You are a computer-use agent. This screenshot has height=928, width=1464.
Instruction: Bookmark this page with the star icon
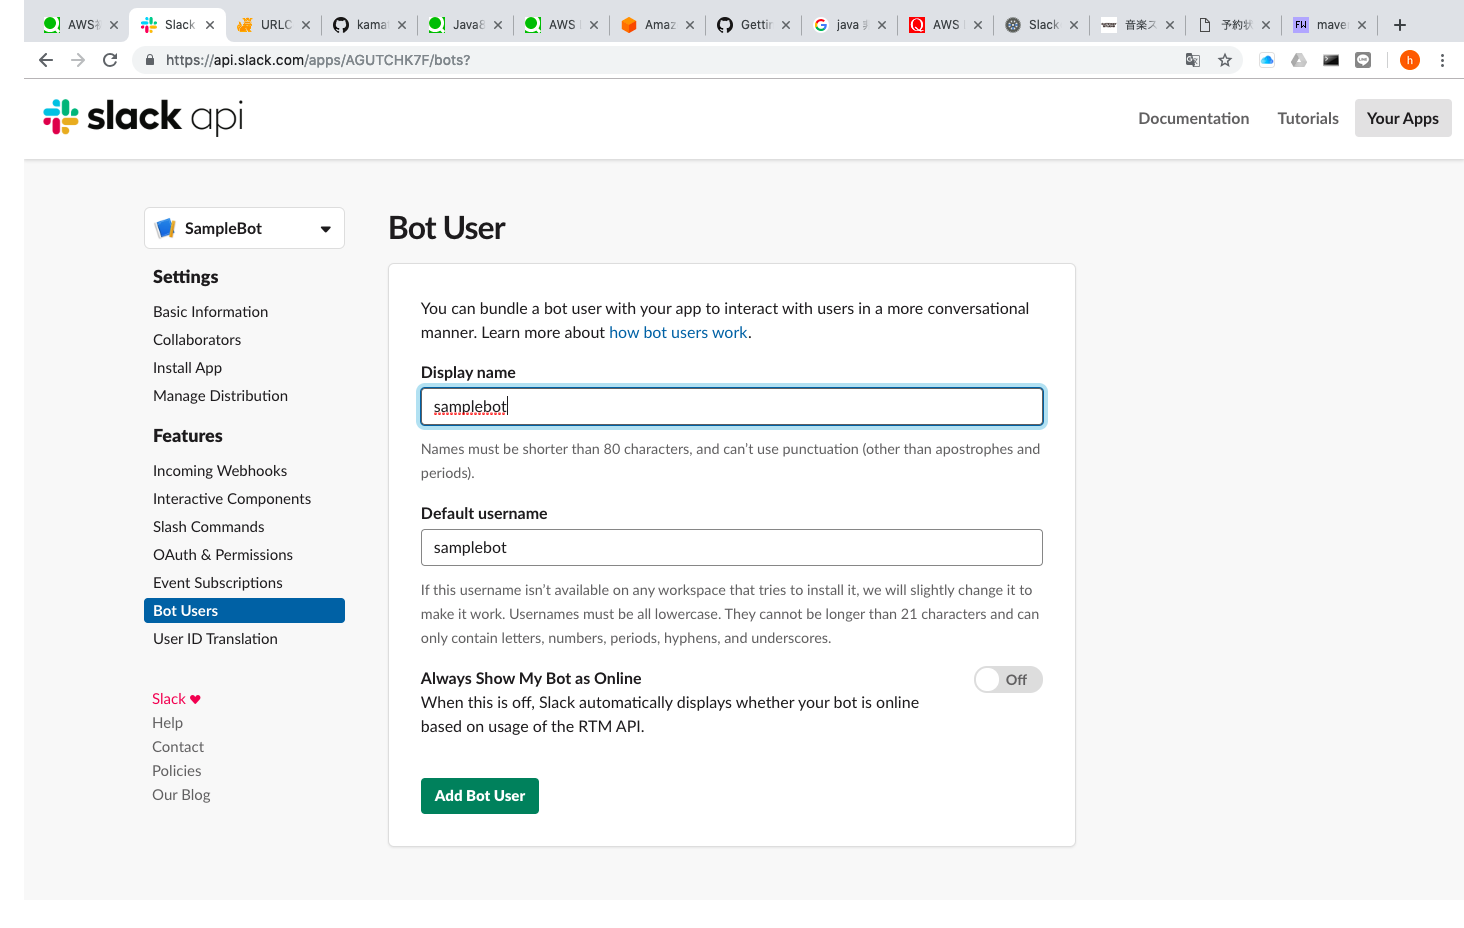[1225, 60]
